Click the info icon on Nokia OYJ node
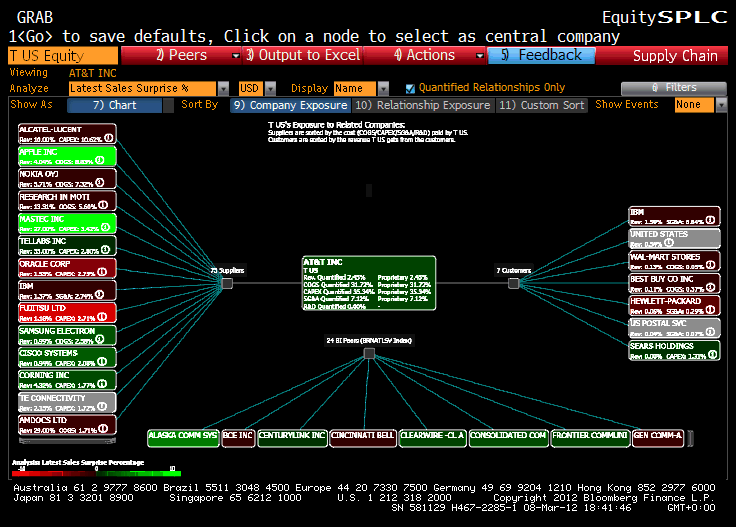Screen dimensions: 736x527 coord(100,183)
